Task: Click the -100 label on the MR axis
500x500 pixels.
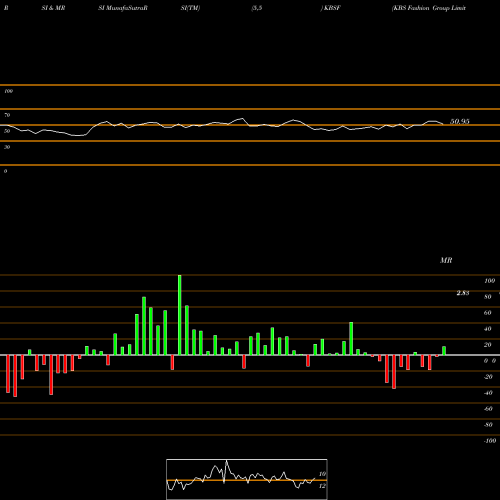Action: point(489,441)
